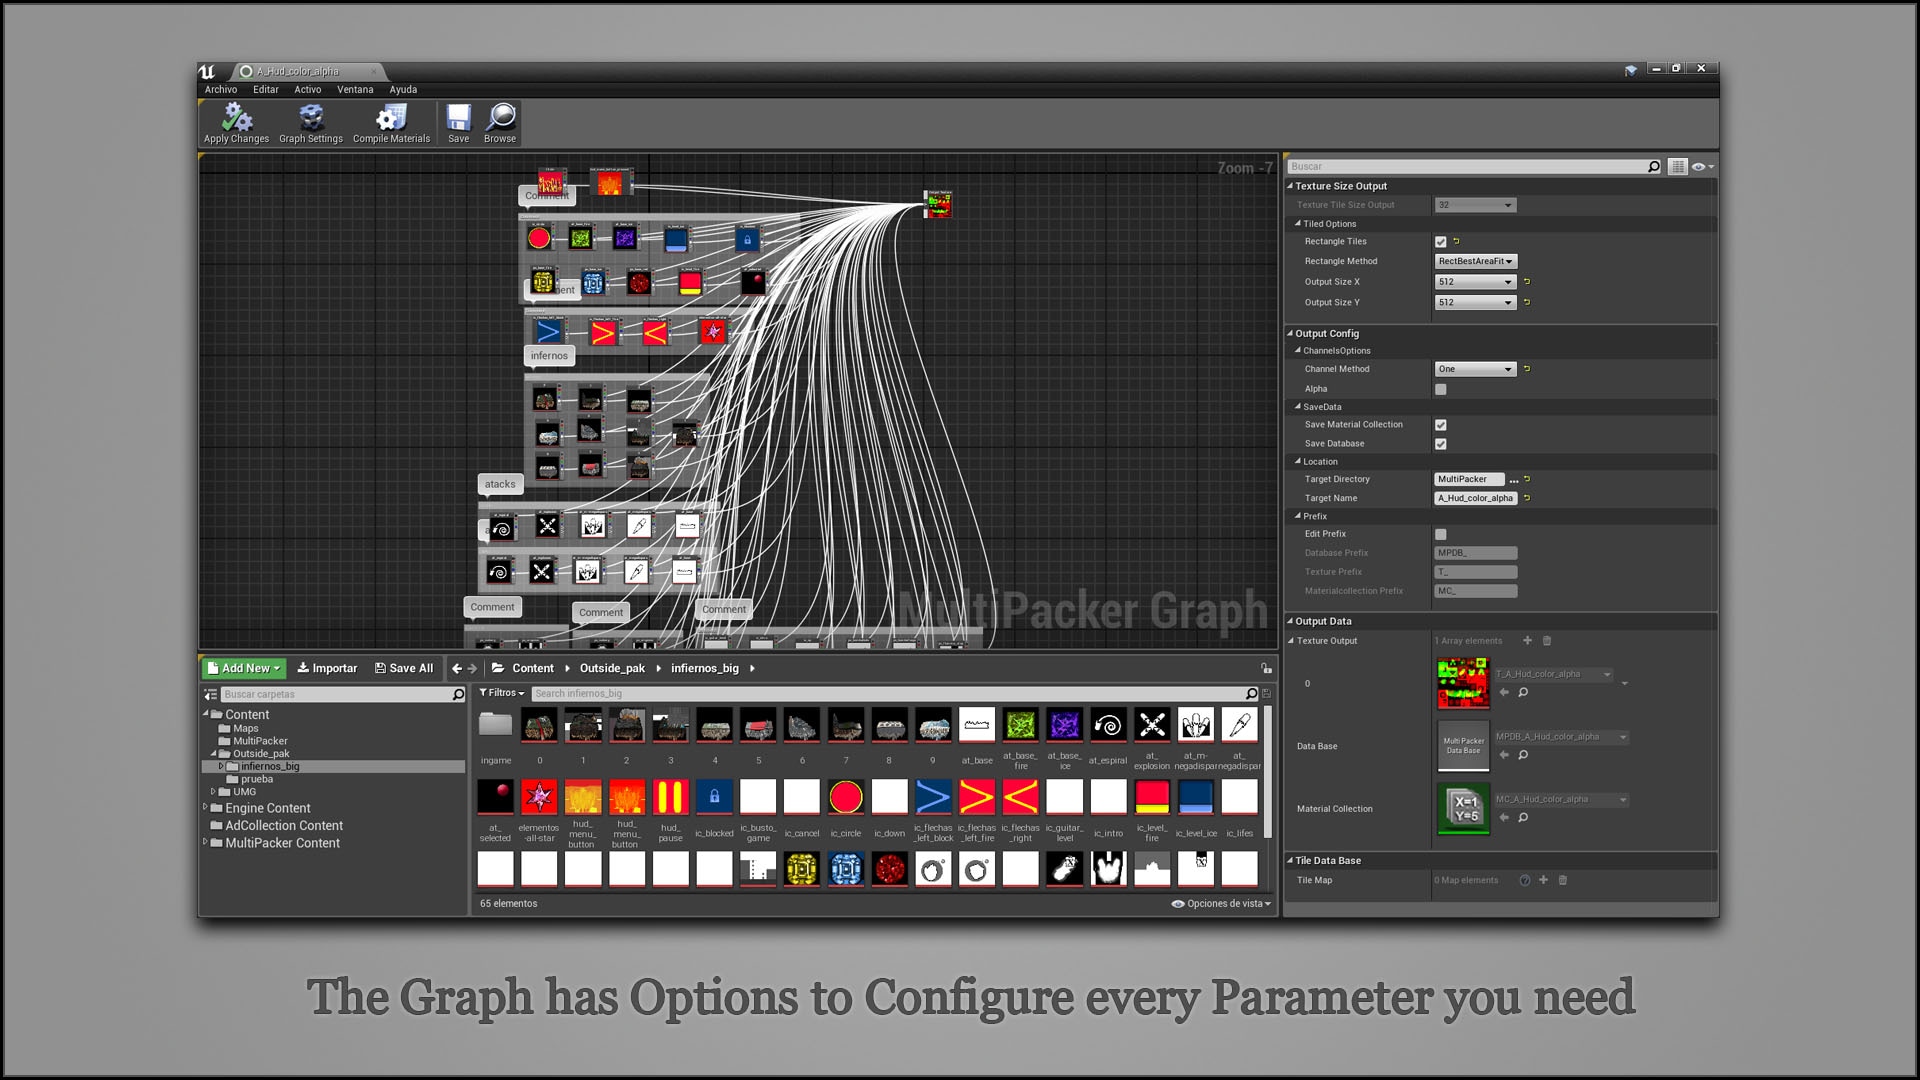Open the Ventana menu

355,90
